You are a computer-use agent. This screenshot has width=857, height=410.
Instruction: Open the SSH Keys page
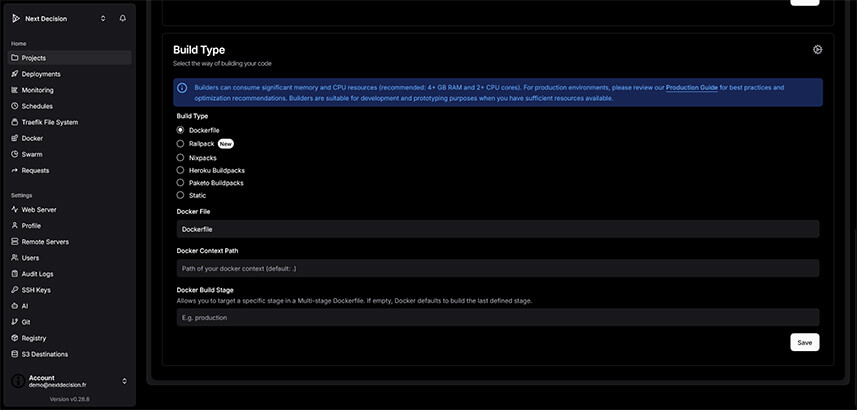tap(70, 290)
